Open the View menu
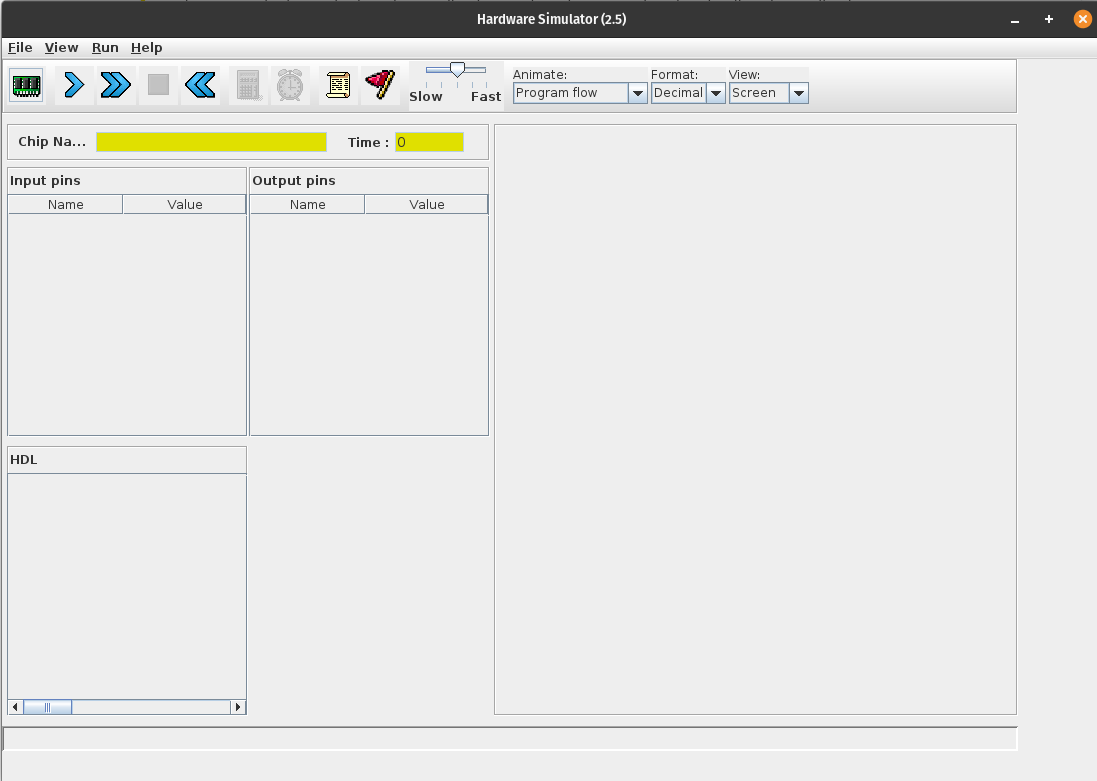1097x781 pixels. pos(62,48)
